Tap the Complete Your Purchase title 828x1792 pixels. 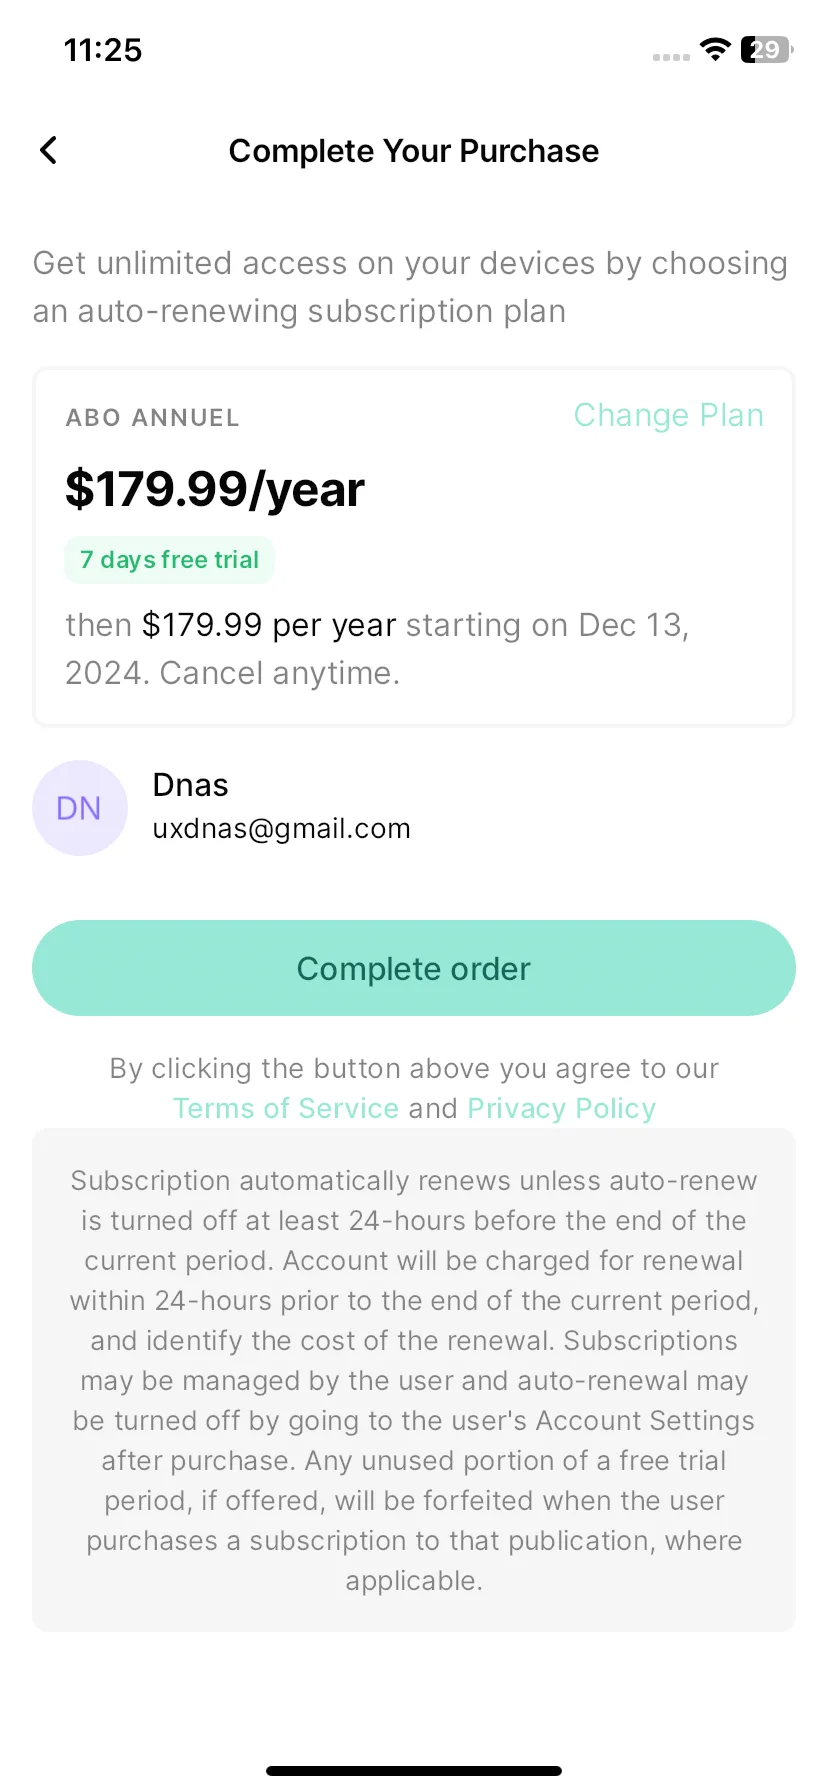pos(414,151)
